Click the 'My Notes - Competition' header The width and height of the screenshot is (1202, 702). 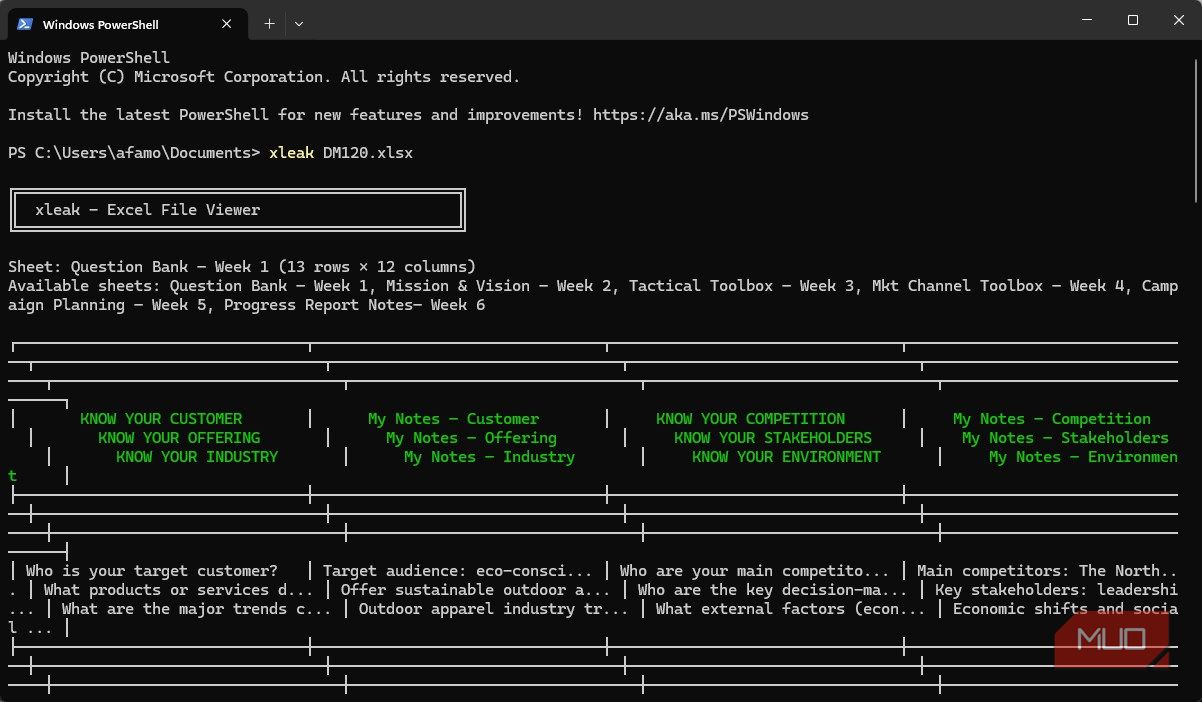pos(1052,419)
